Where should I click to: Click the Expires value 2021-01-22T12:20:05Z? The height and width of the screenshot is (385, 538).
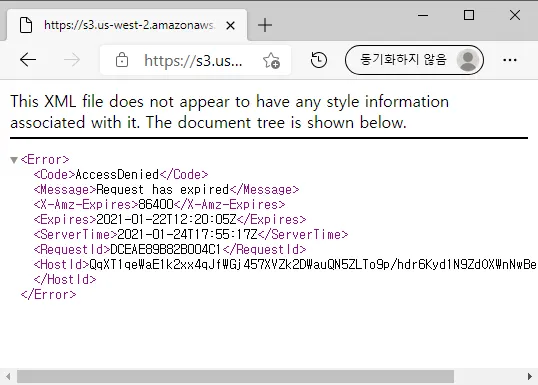pos(166,220)
